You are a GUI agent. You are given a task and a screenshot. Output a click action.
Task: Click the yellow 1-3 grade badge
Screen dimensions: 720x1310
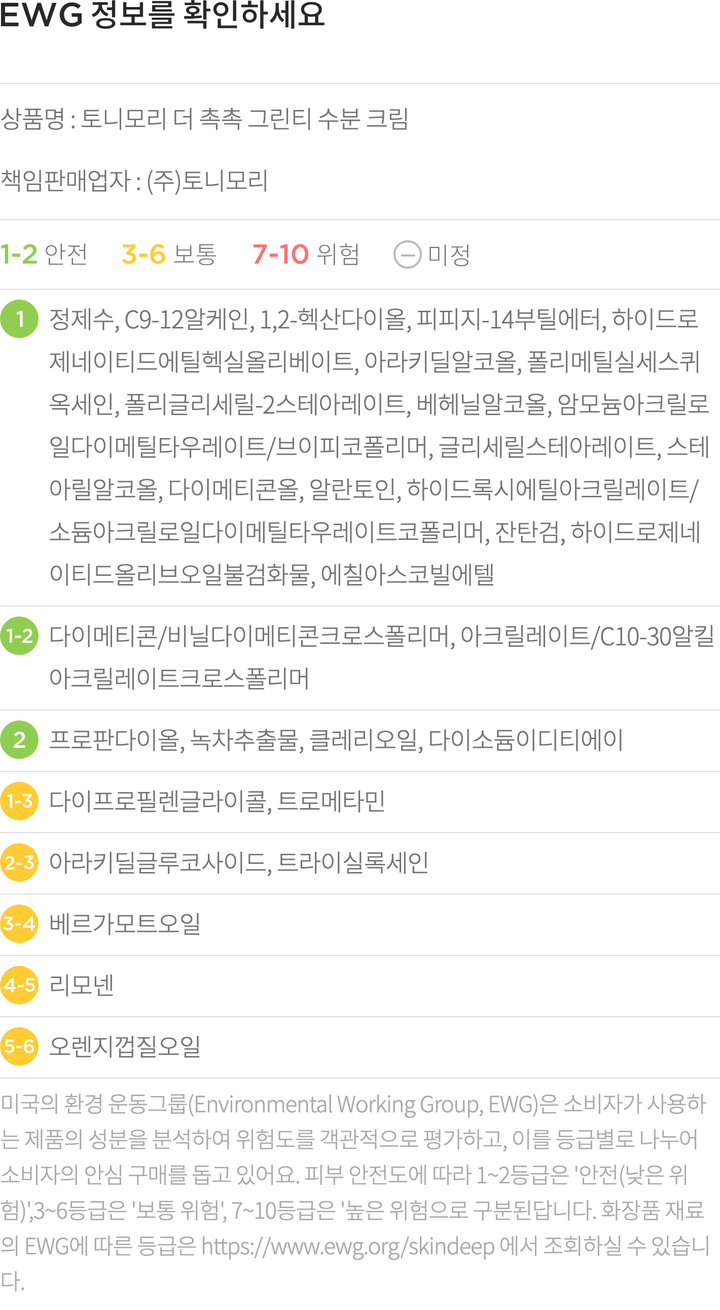point(20,802)
